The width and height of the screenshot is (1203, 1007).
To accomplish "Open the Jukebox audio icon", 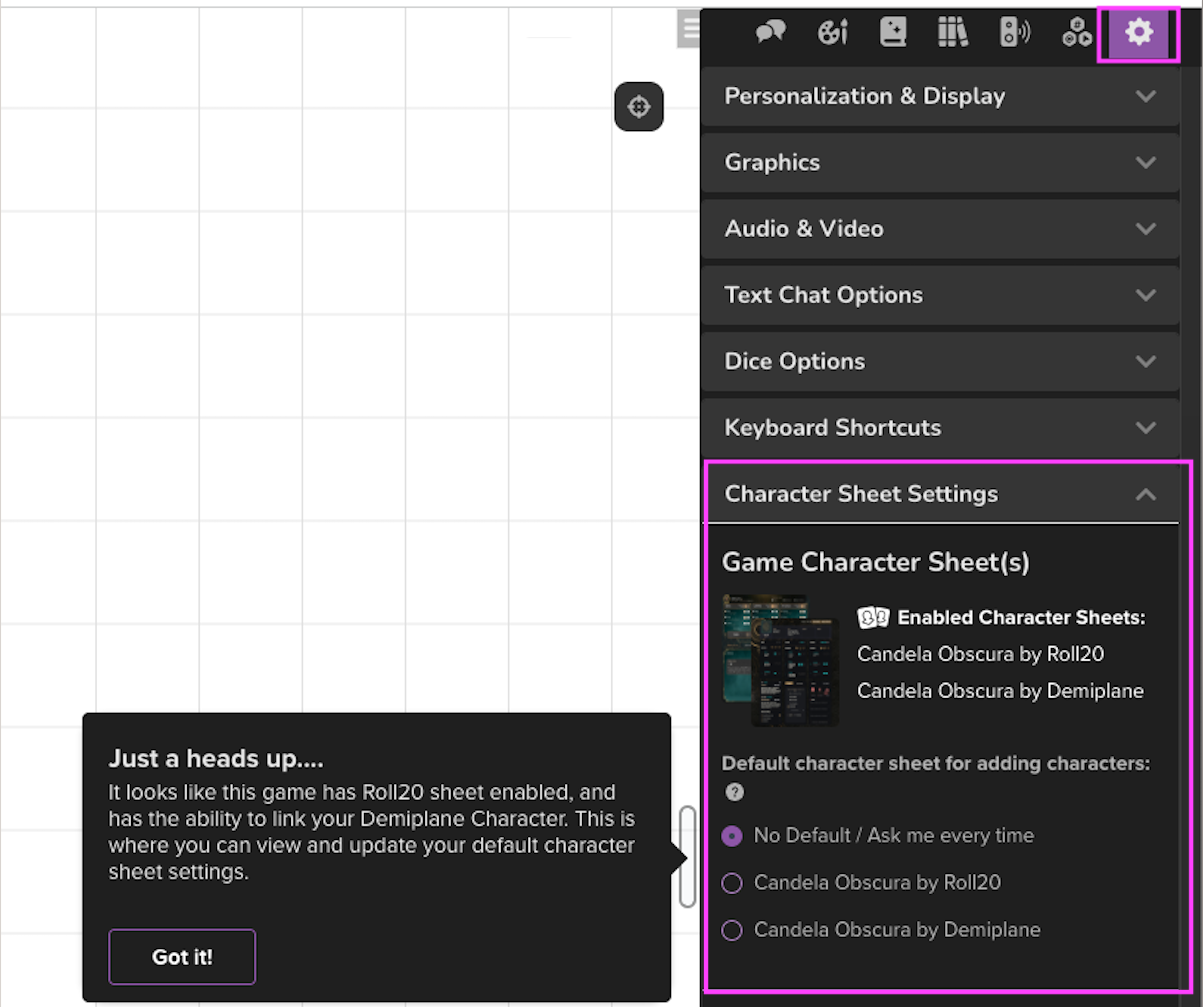I will pos(1015,33).
